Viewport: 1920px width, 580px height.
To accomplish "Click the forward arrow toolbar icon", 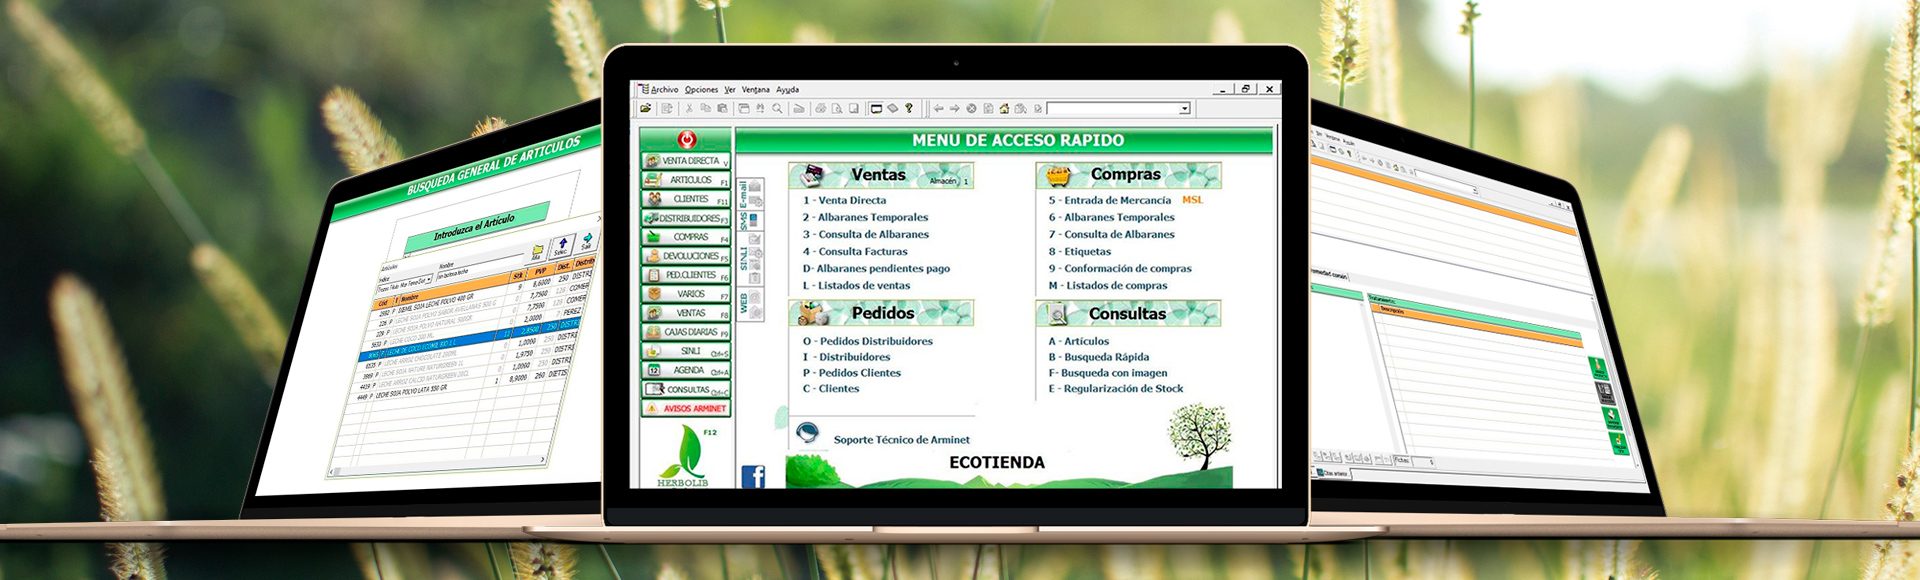I will [954, 109].
